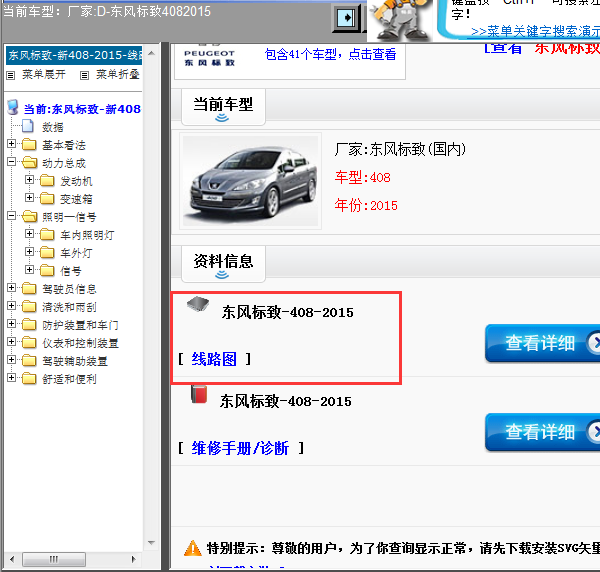Image resolution: width=600 pixels, height=572 pixels.
Task: Click the computer icon beside 当前:东风标致-新408
Action: pyautogui.click(x=13, y=108)
